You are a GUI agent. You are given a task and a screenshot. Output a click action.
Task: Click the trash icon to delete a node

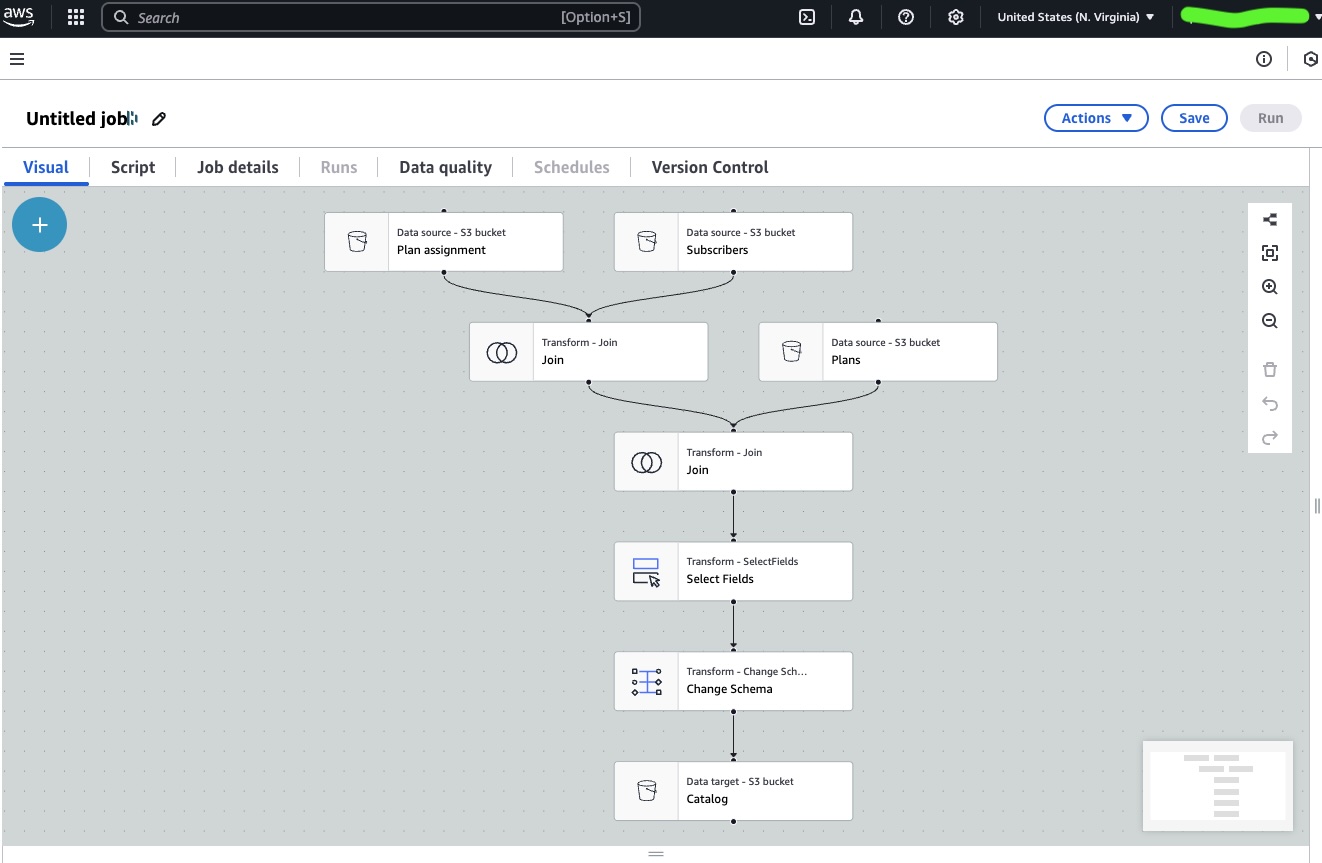pos(1269,369)
